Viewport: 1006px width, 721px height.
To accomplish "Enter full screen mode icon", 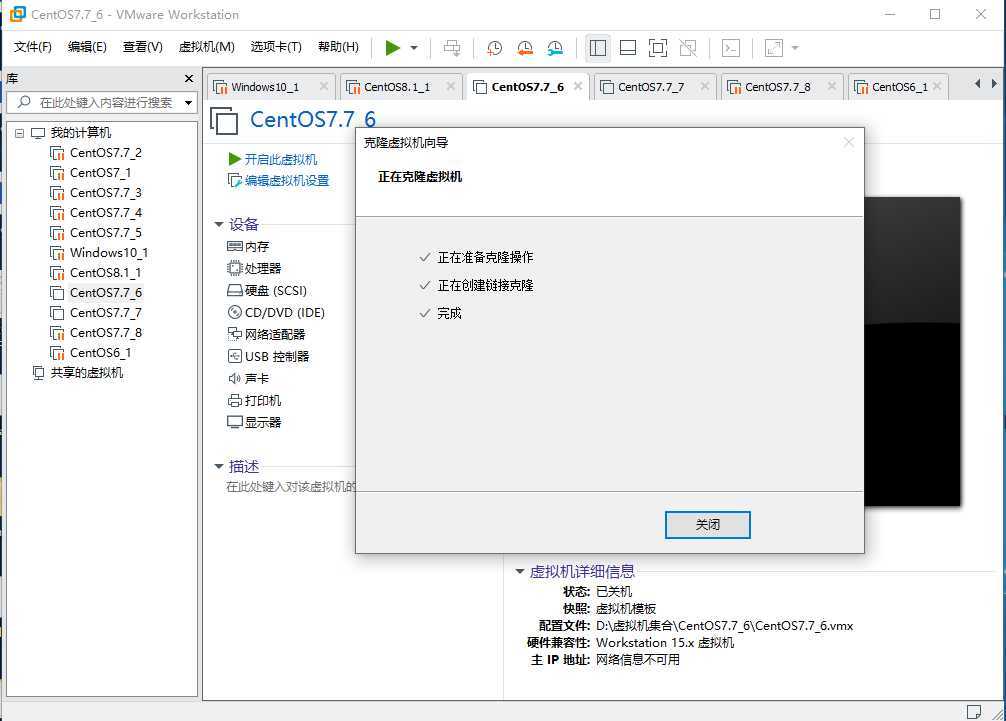I will pyautogui.click(x=658, y=48).
